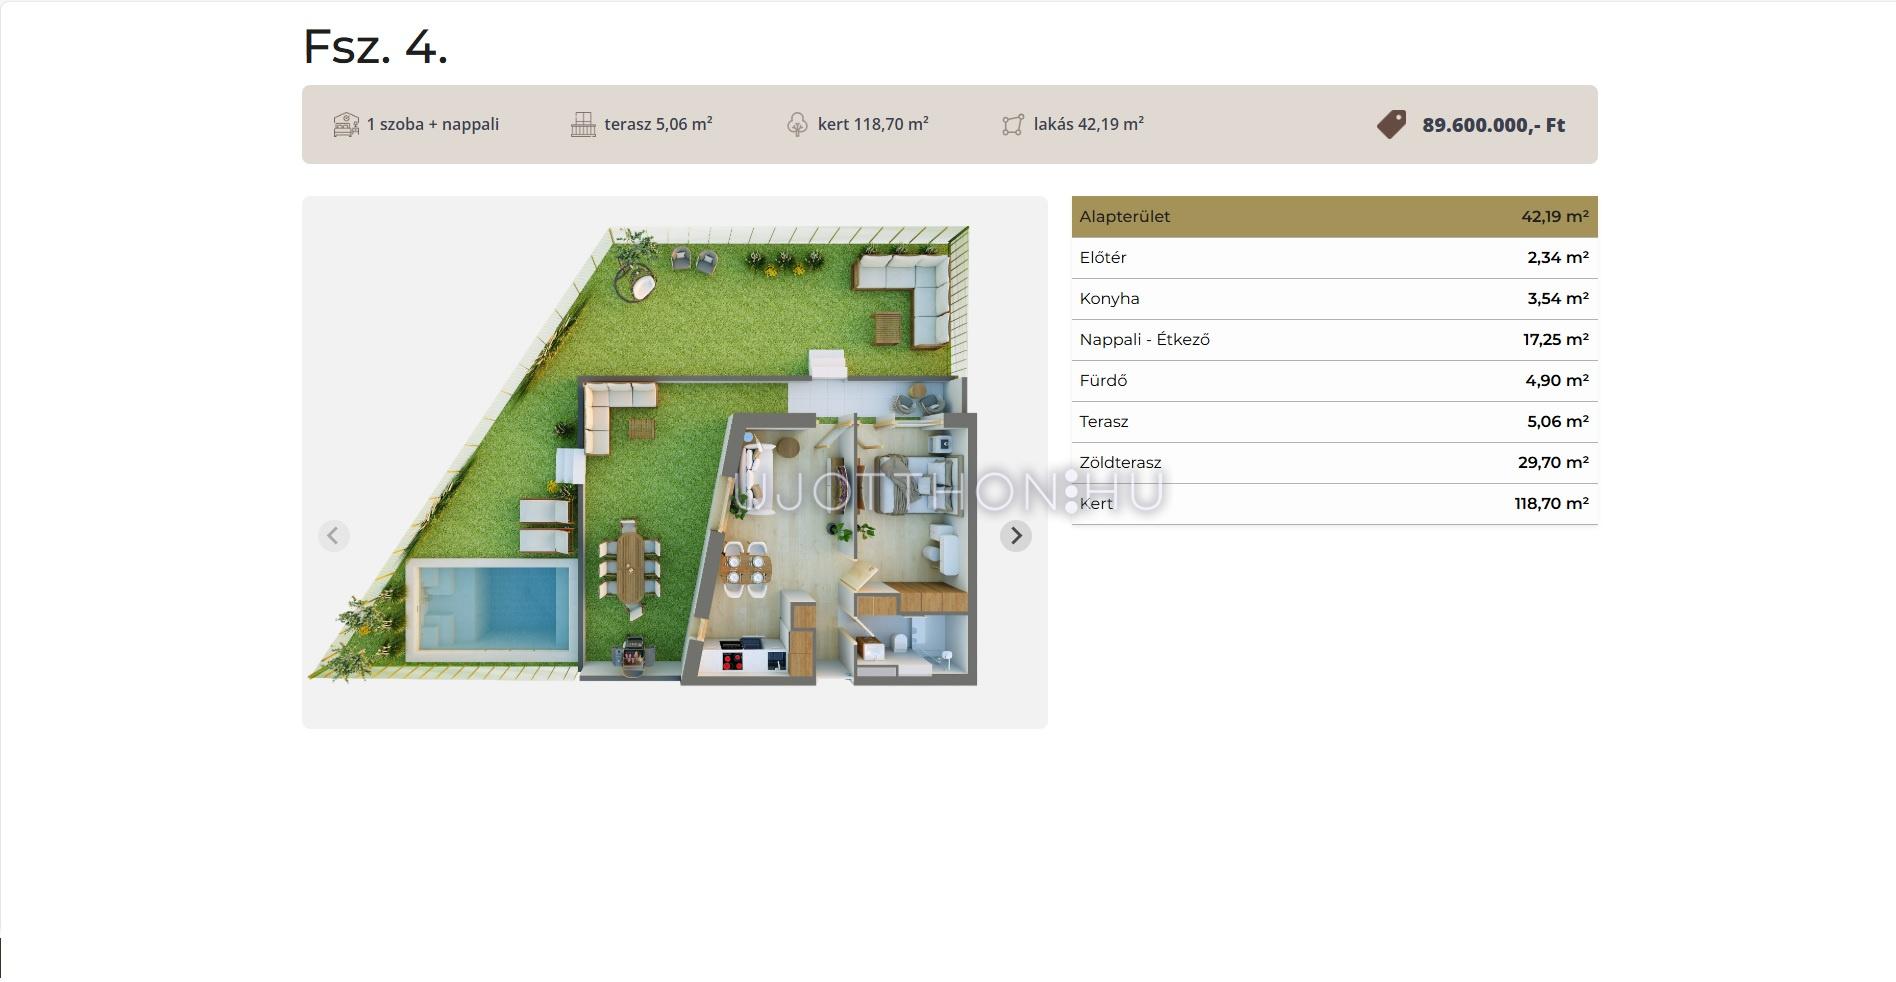The image size is (1896, 982).
Task: Click the terrace railing icon
Action: point(583,125)
